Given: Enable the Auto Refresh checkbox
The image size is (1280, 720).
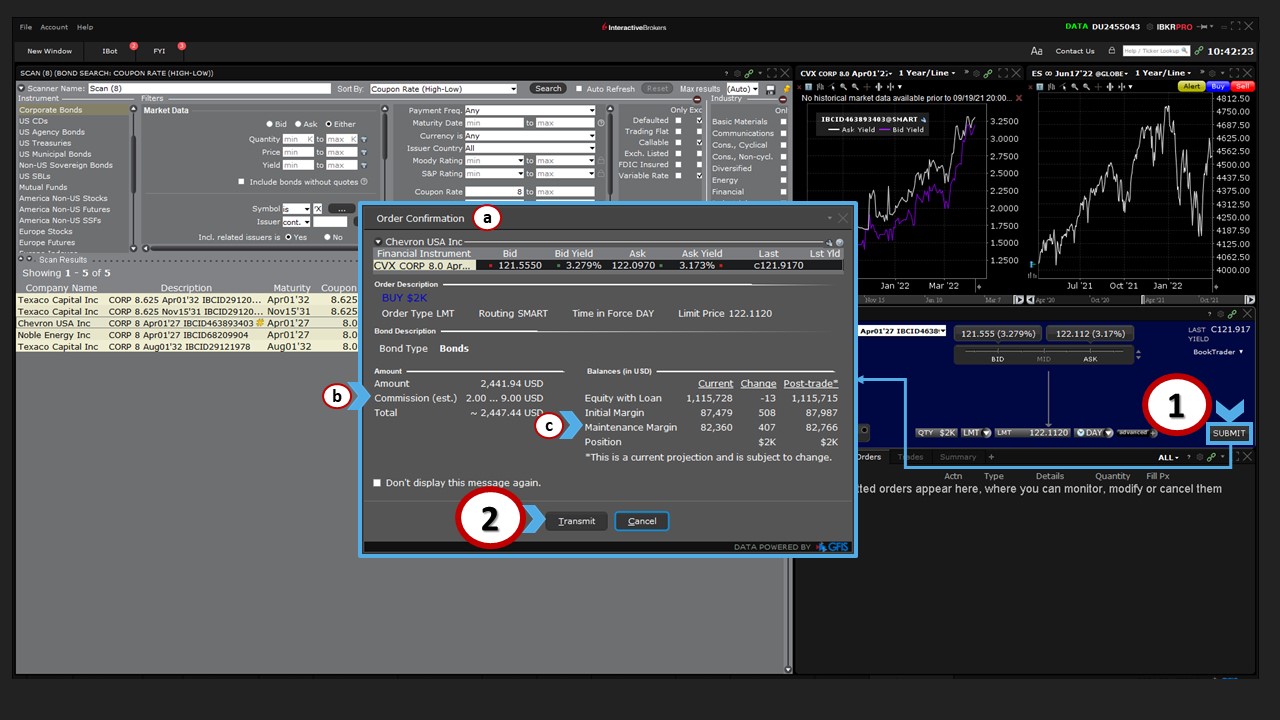Looking at the screenshot, I should pyautogui.click(x=578, y=89).
